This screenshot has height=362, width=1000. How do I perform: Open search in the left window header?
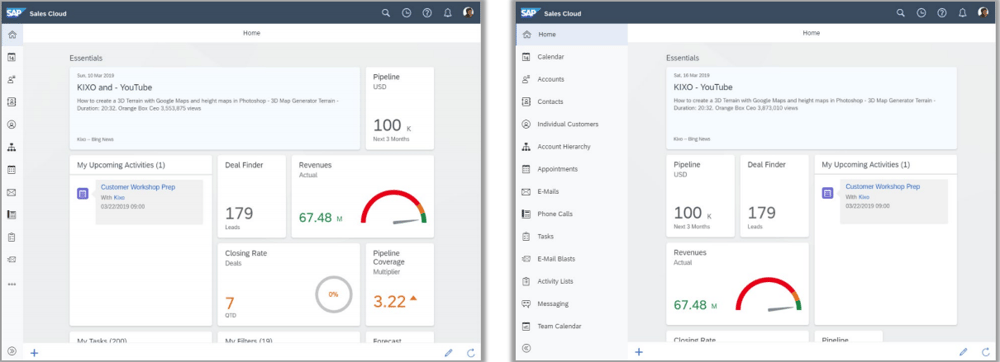[385, 13]
